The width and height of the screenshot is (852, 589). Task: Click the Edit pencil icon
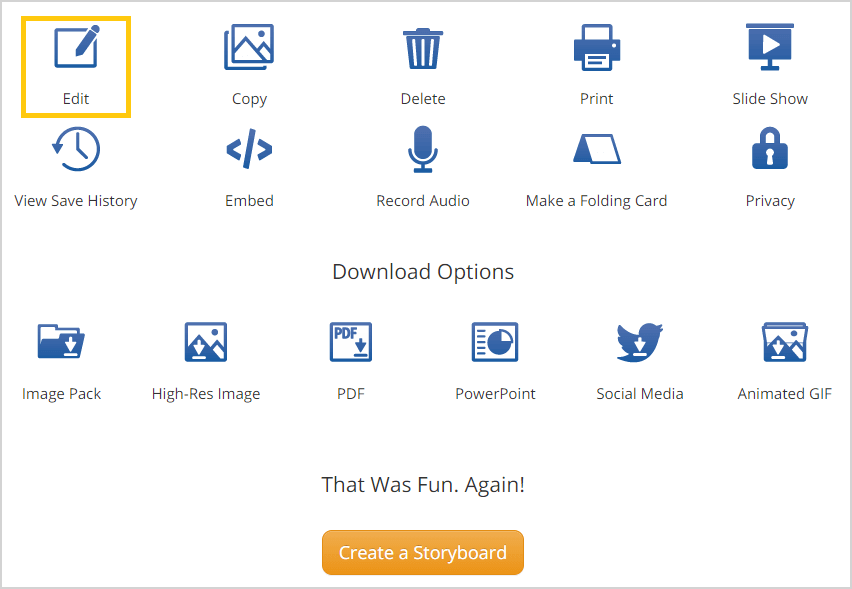[x=77, y=47]
